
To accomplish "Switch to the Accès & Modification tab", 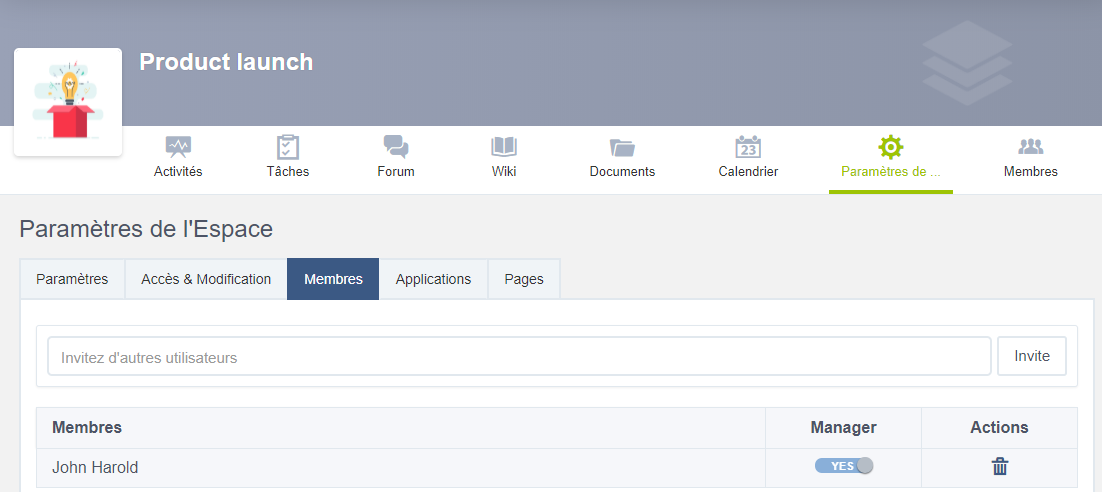I will pos(206,279).
